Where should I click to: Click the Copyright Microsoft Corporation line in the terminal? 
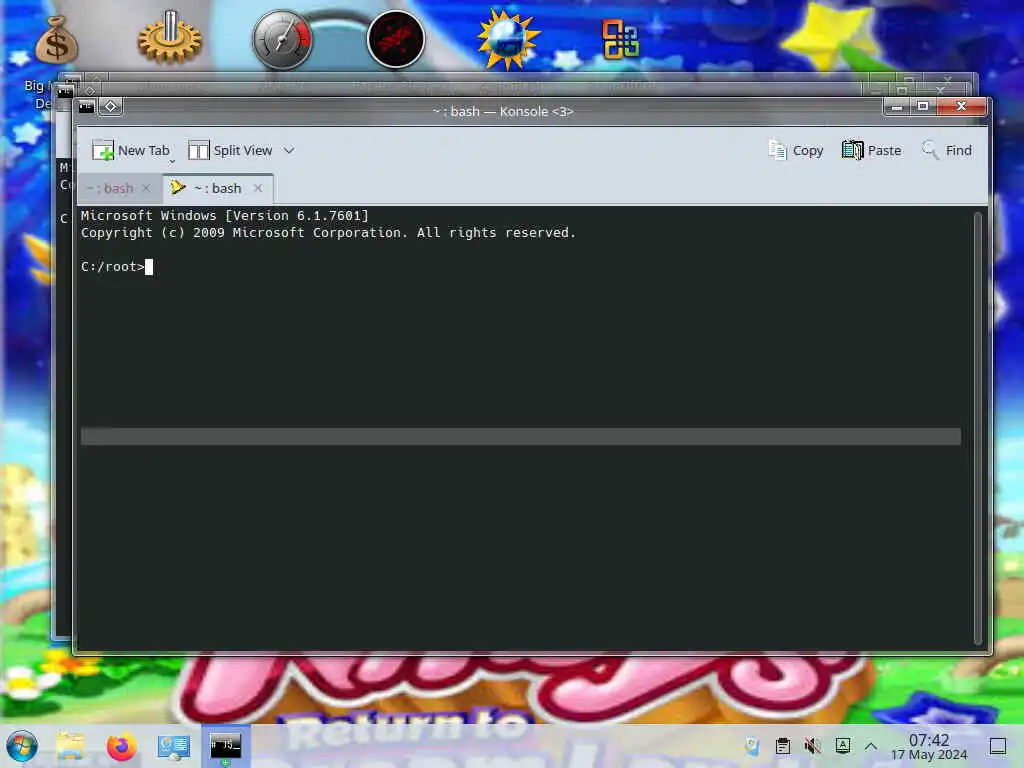click(x=328, y=232)
